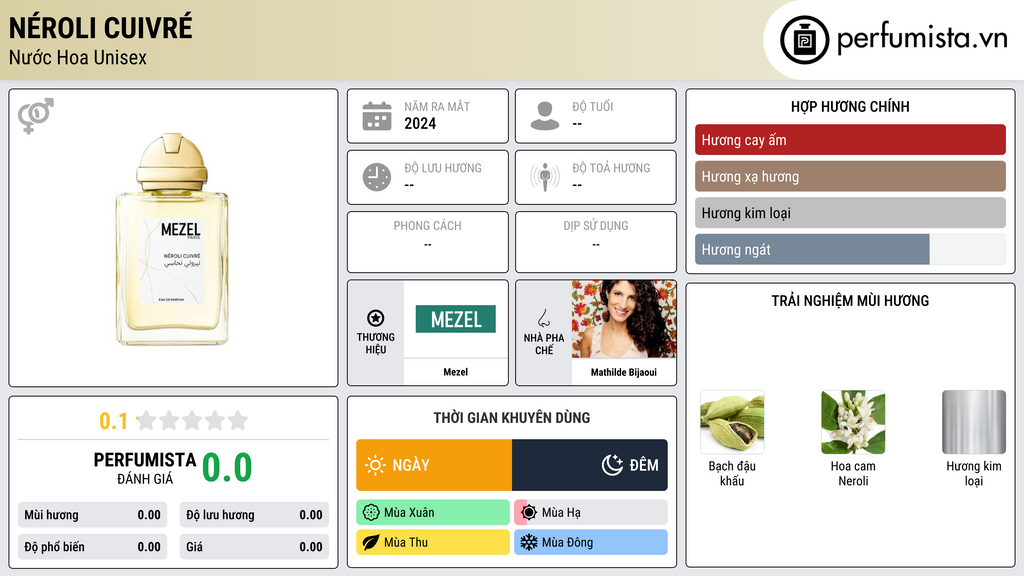The height and width of the screenshot is (576, 1024).
Task: Click the sun icon beside Mùa Hạ
Action: tap(529, 513)
